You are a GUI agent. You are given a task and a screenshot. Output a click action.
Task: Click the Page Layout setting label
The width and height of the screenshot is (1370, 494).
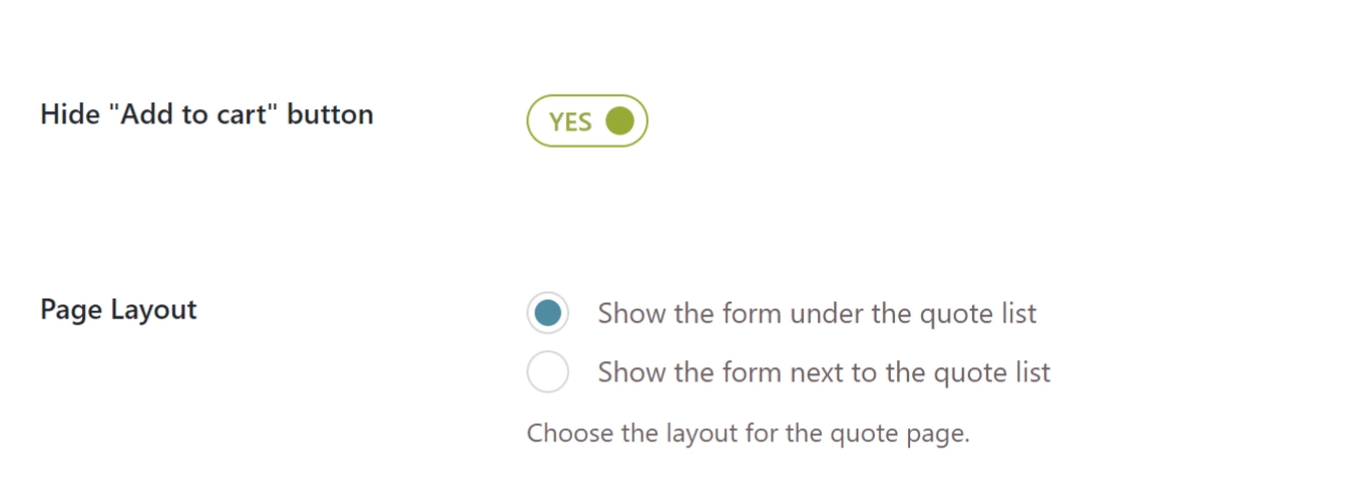tap(118, 309)
